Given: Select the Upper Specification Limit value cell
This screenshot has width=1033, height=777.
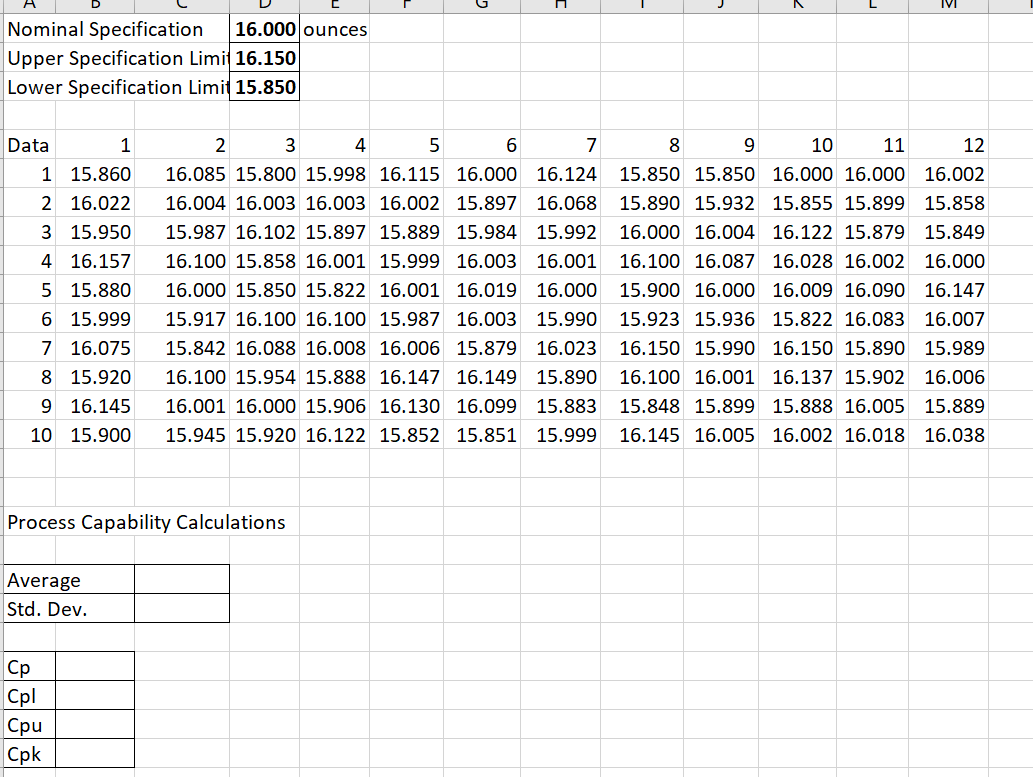Looking at the screenshot, I should (x=264, y=58).
